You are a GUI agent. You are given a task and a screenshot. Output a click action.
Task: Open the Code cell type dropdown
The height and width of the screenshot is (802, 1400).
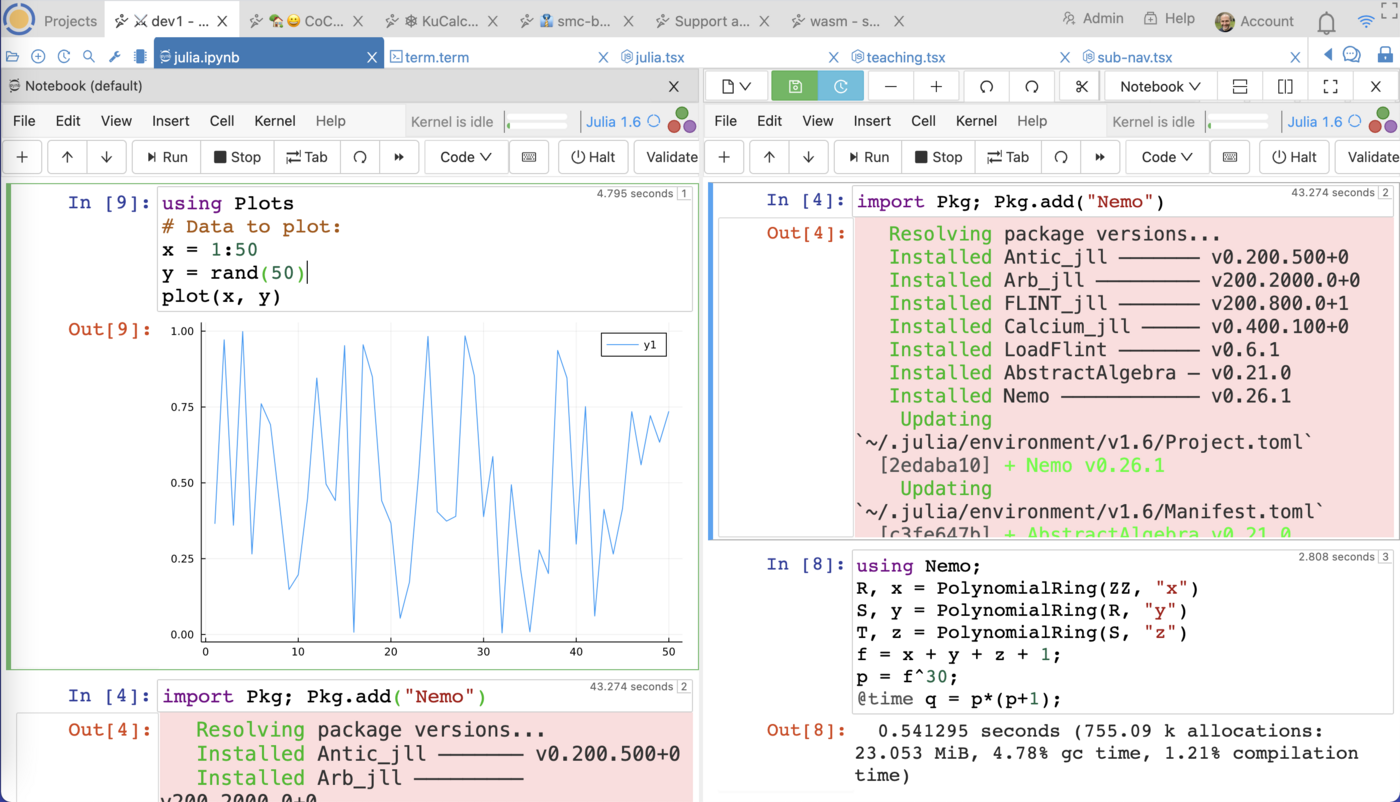tap(465, 157)
